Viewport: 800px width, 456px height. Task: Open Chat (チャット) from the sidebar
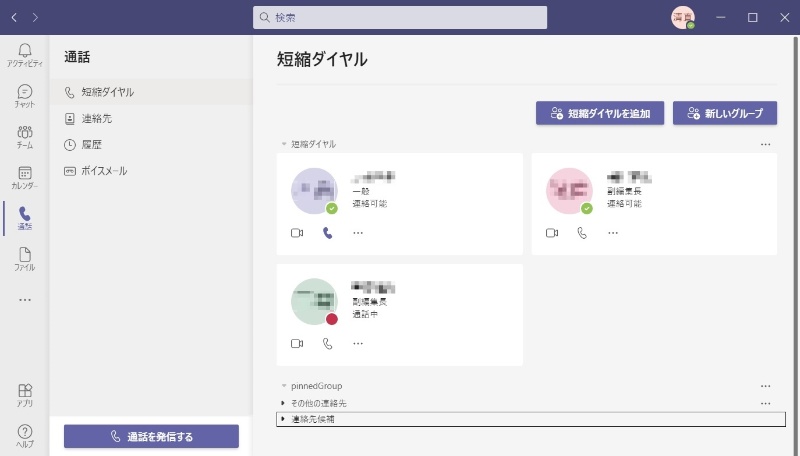(x=24, y=96)
